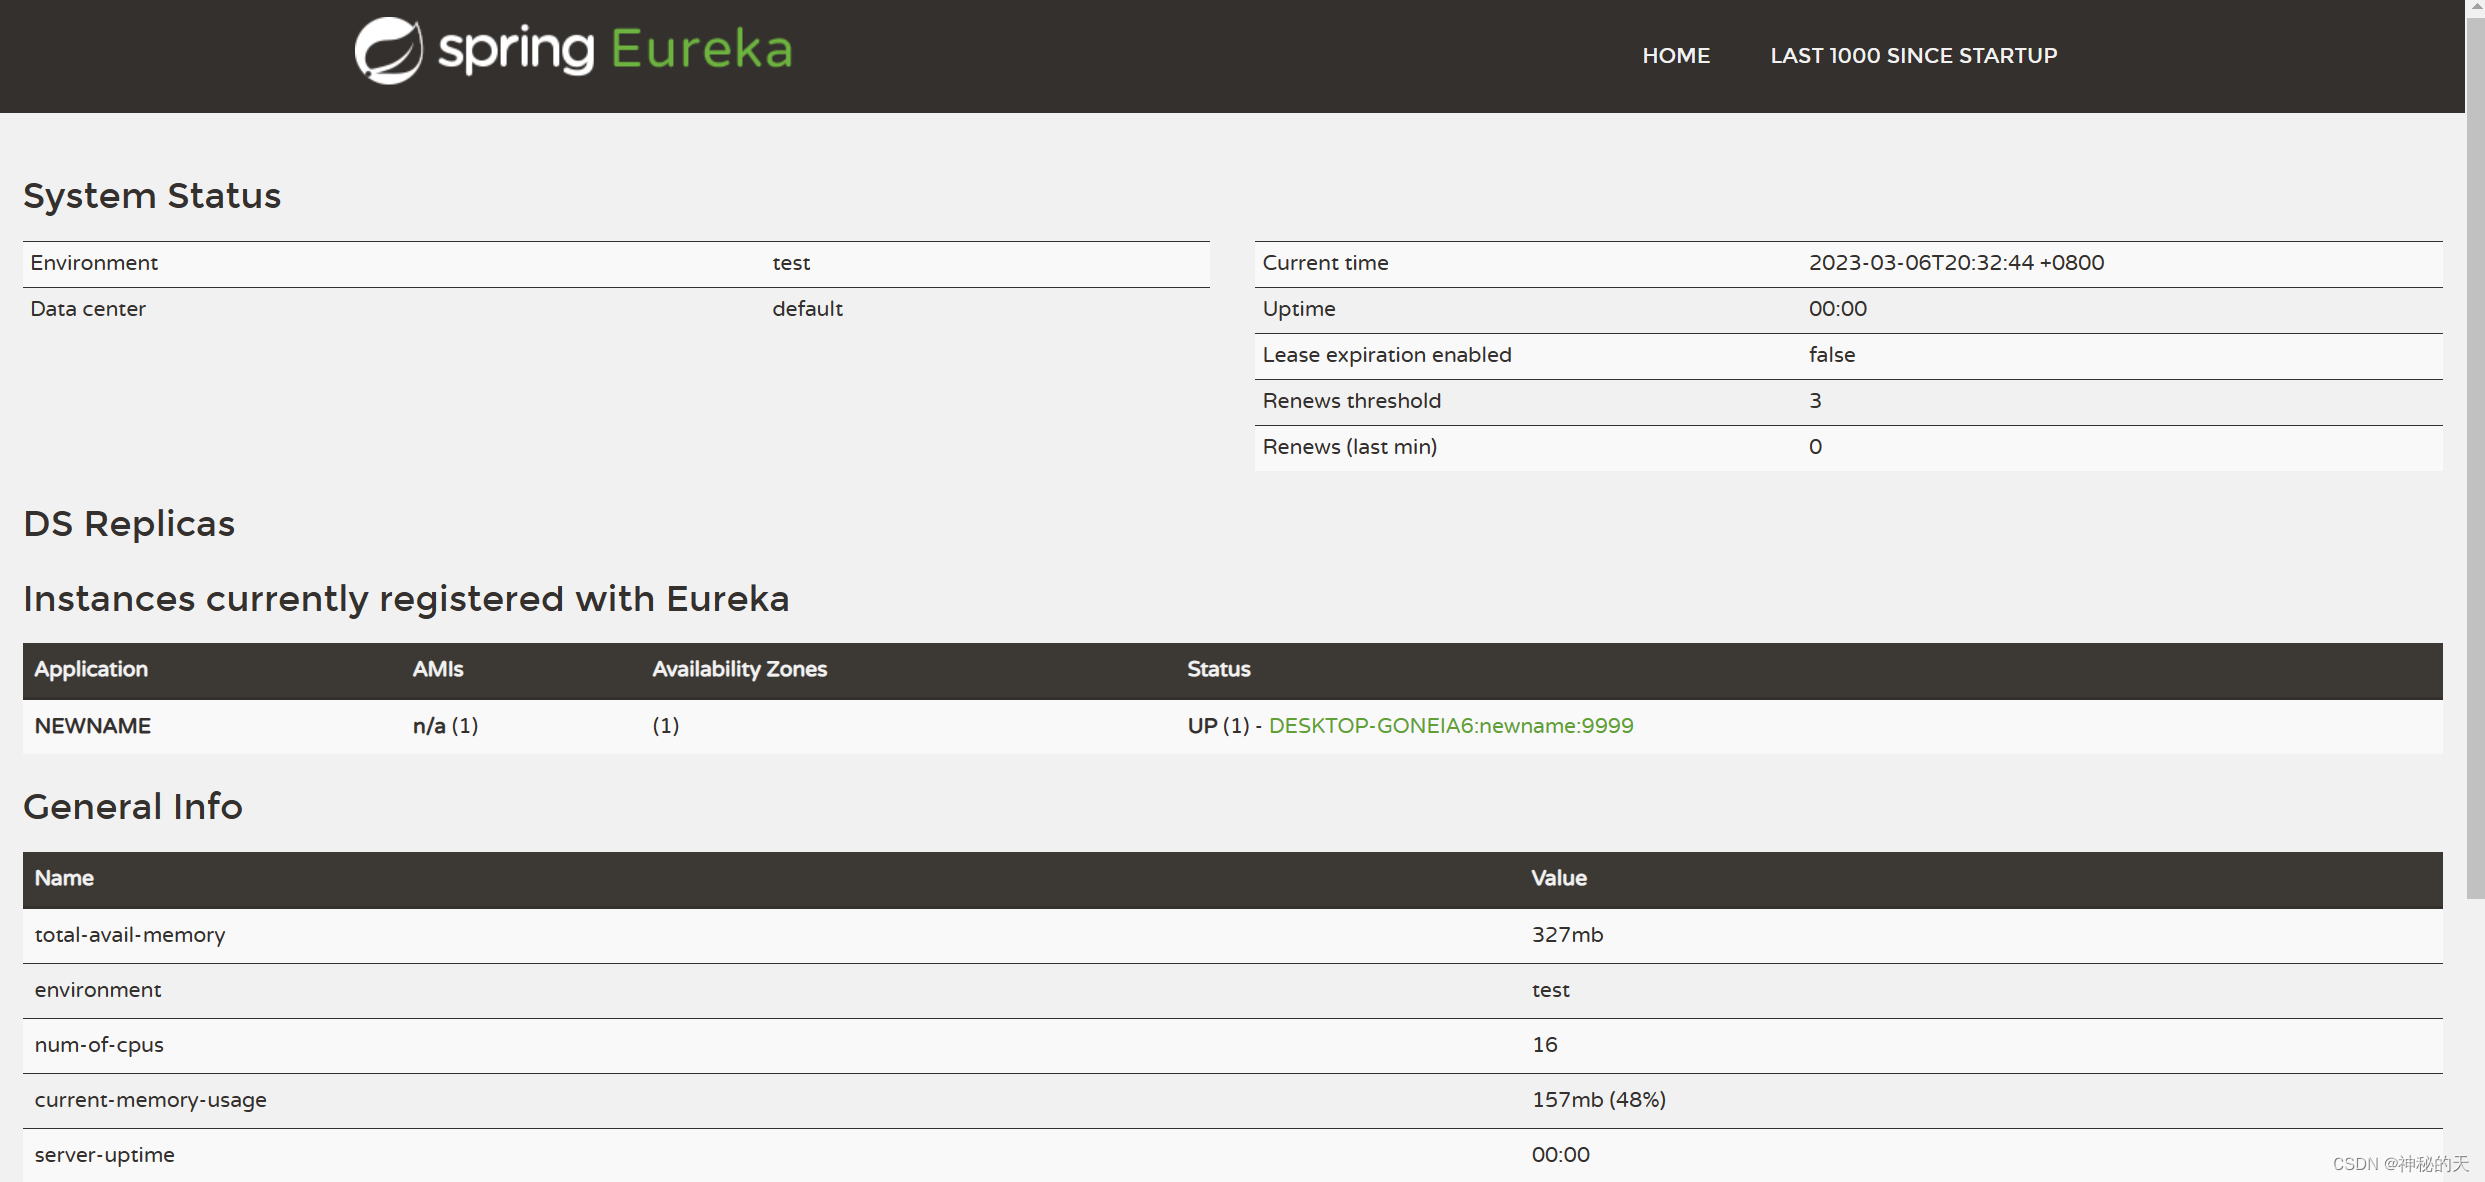Select the 'default' data center value
This screenshot has height=1182, width=2485.
807,309
